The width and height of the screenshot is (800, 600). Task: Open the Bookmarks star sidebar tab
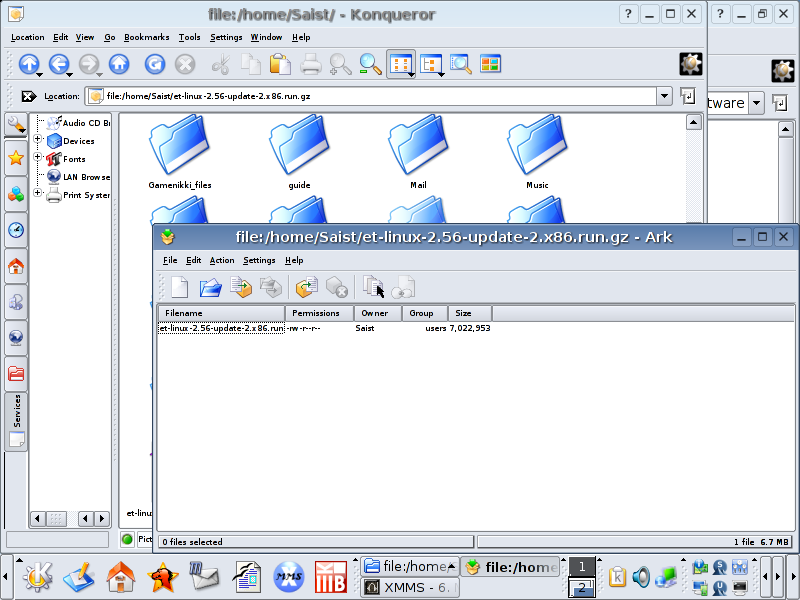16,158
